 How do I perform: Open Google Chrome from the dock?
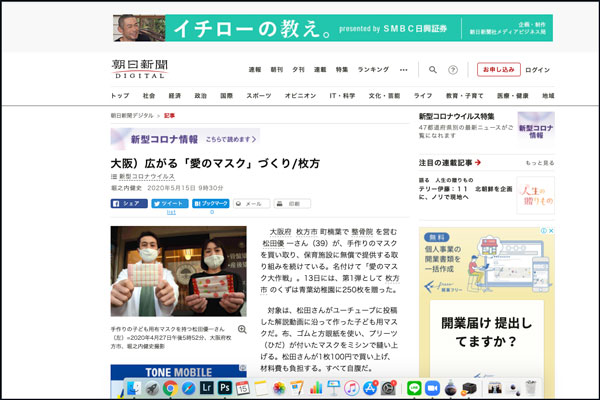click(170, 387)
